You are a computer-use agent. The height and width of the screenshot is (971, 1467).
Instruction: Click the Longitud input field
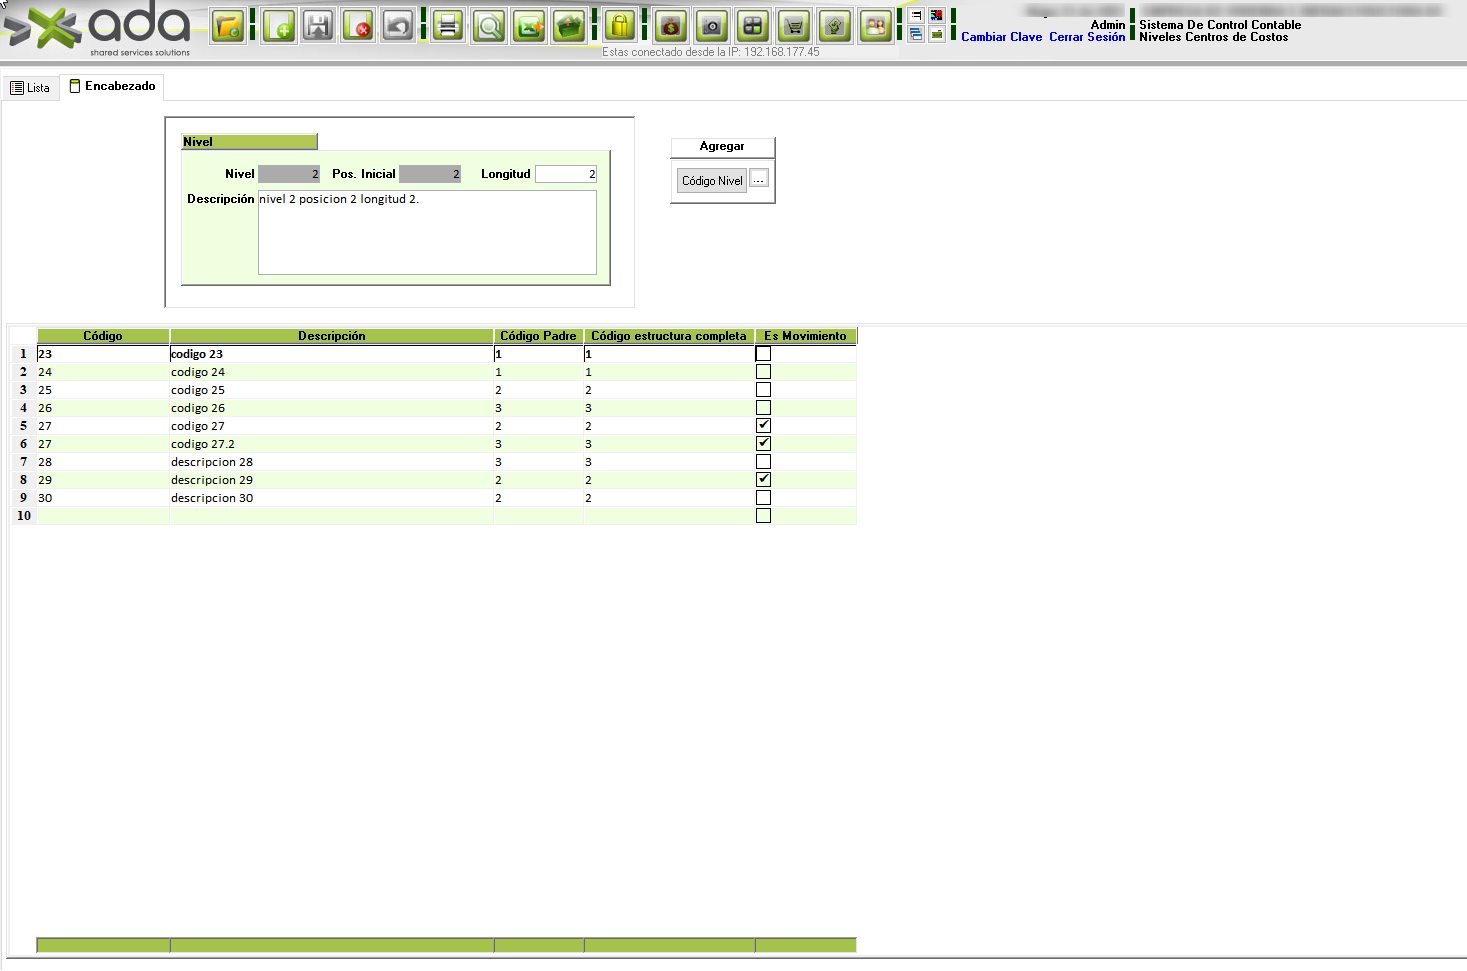[x=566, y=174]
